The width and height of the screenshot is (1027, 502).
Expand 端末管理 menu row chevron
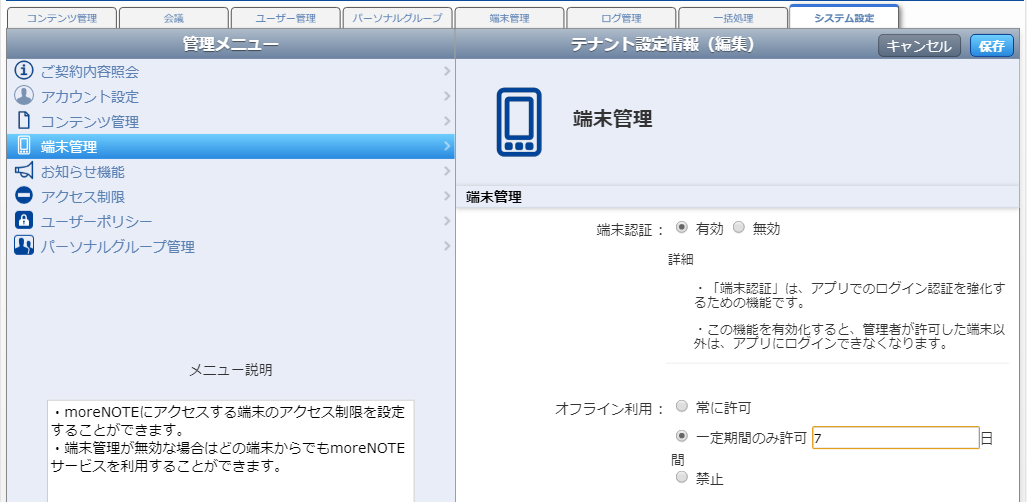click(x=447, y=145)
